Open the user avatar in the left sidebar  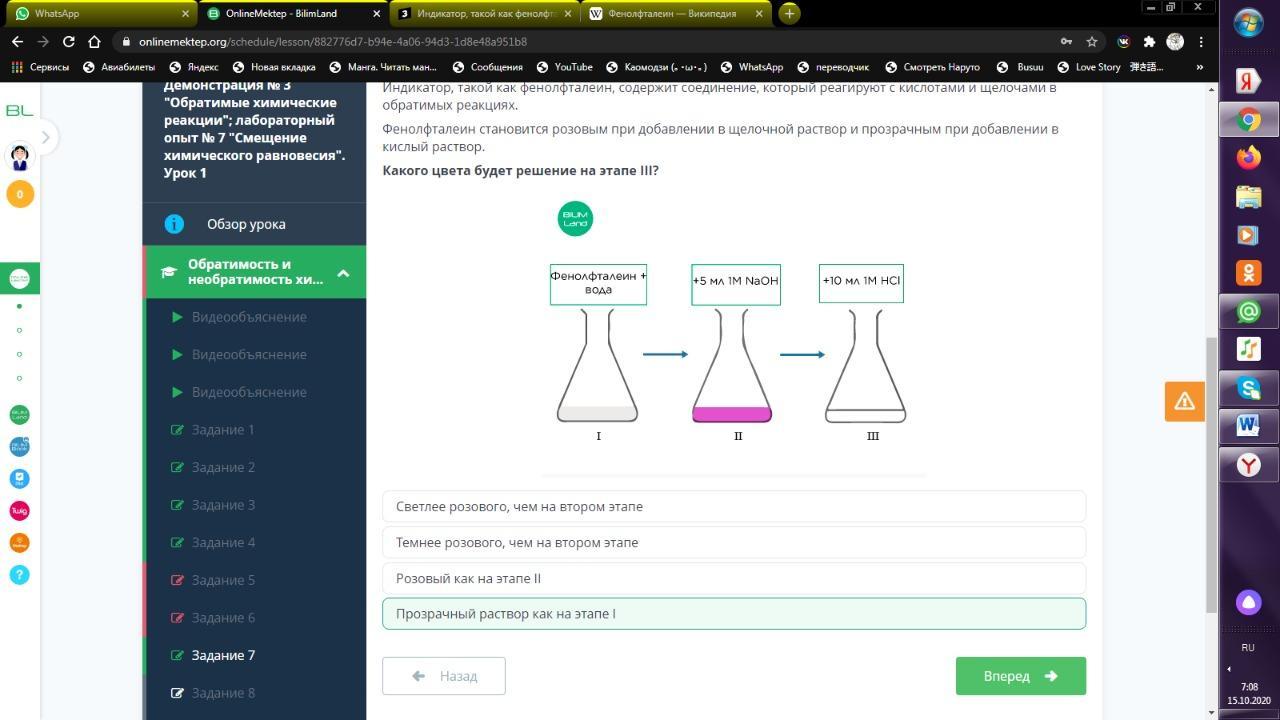point(20,156)
